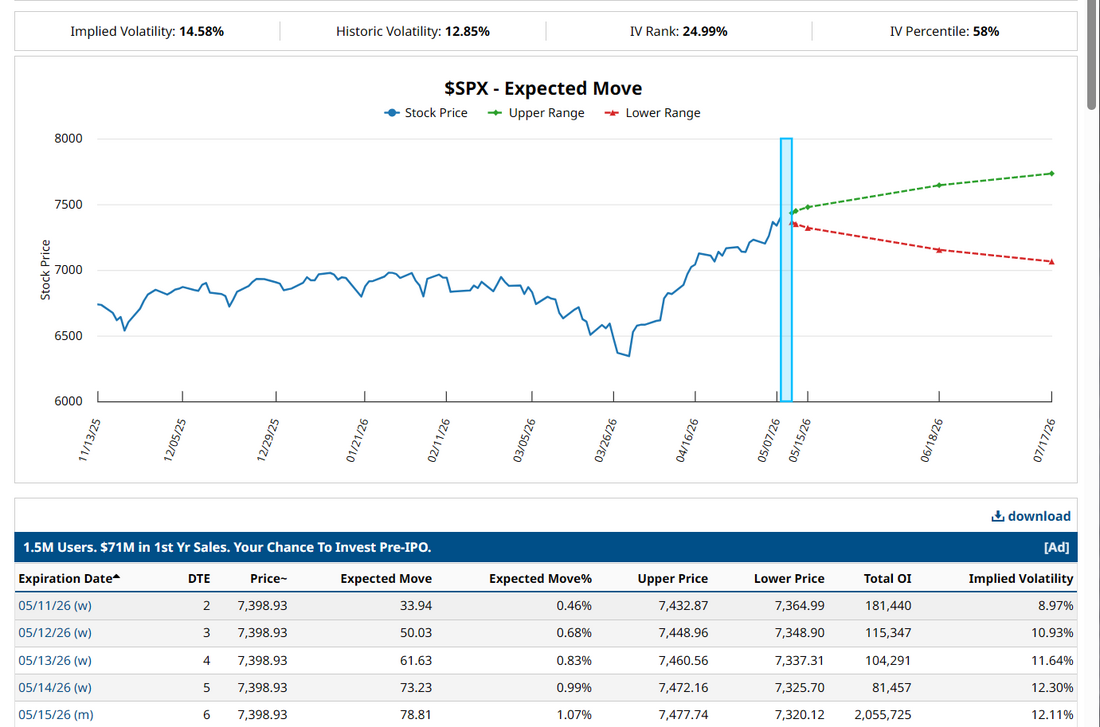Open the 05/15/26 (m) monthly expiration link
The image size is (1100, 727).
click(x=55, y=715)
